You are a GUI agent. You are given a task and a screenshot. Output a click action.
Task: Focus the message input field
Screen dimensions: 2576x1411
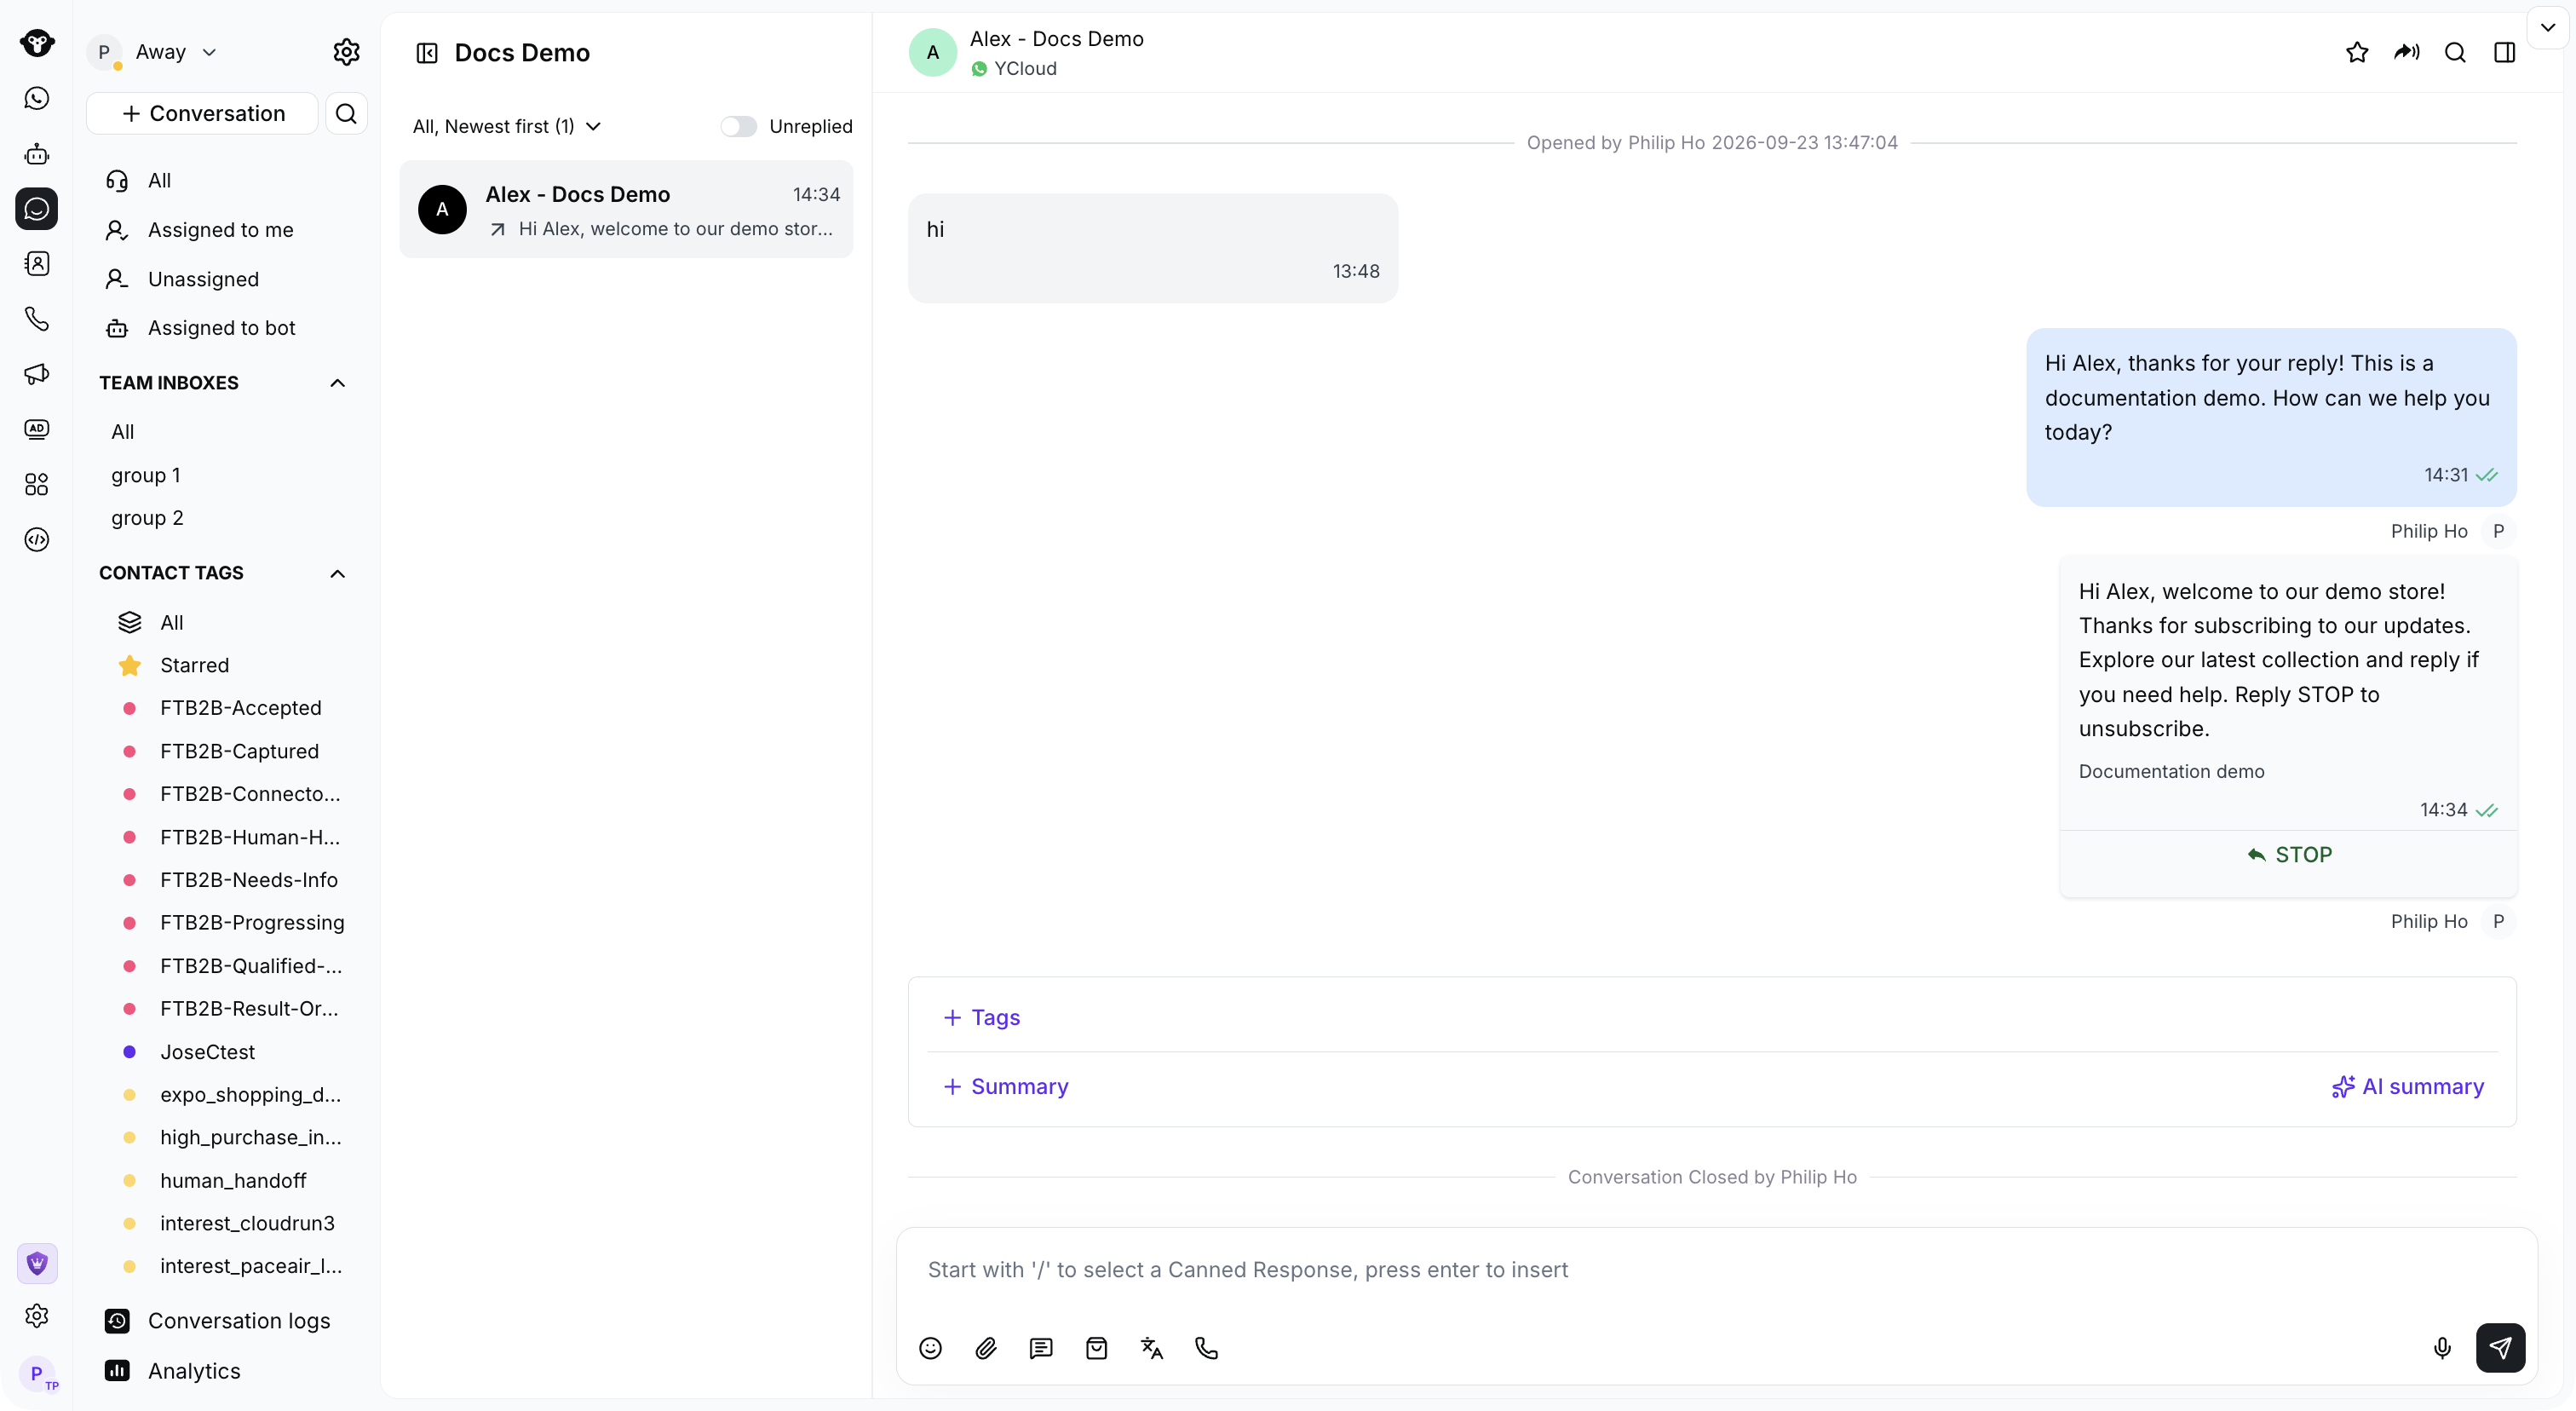pos(1717,1270)
